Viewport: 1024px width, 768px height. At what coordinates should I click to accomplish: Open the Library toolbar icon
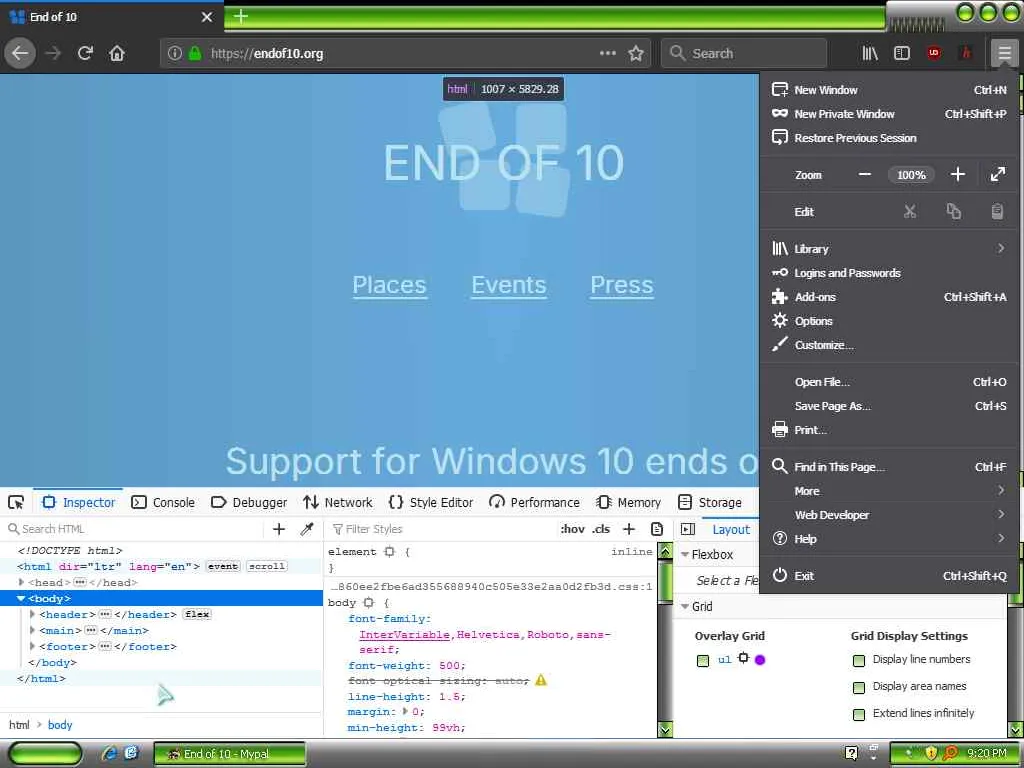[870, 53]
